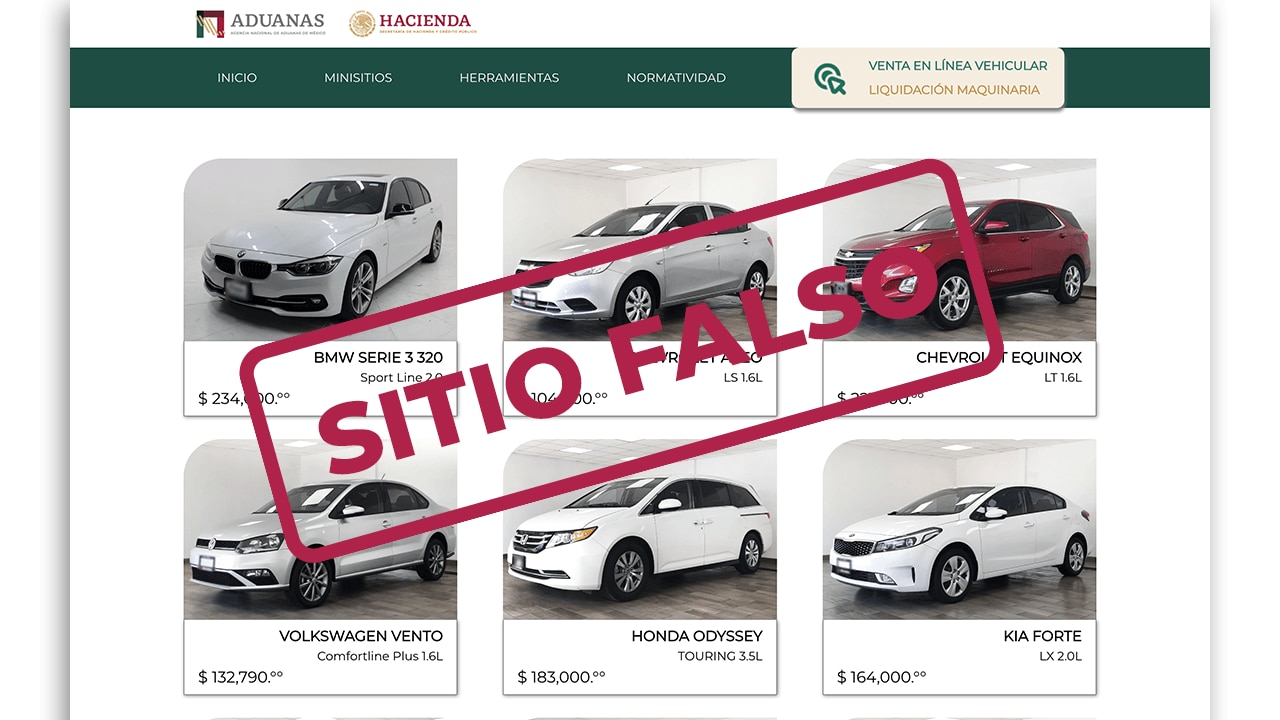Open the Minisitios menu

pyautogui.click(x=358, y=78)
